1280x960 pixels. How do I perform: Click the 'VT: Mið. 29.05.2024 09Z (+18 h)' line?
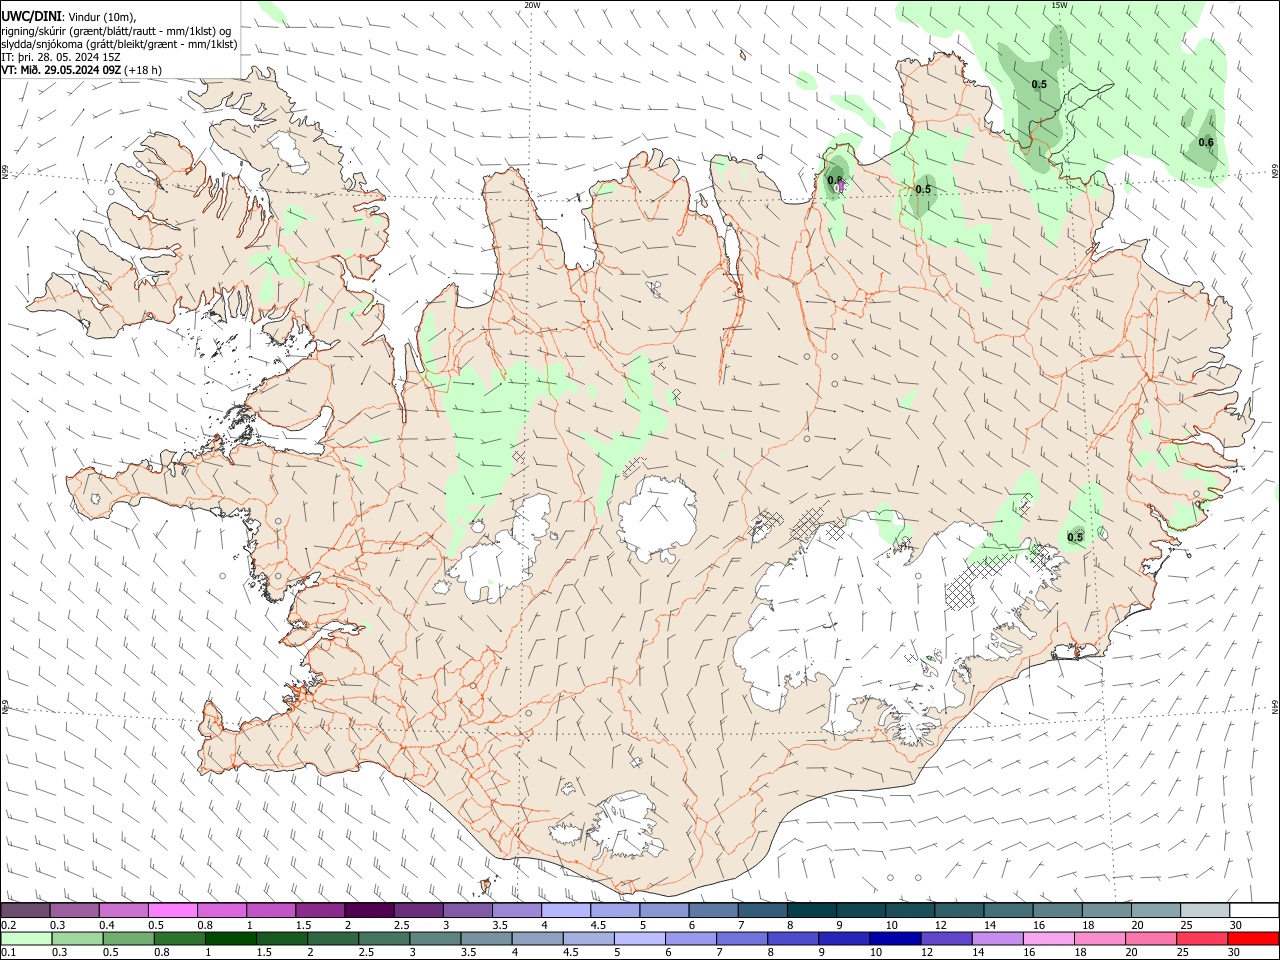click(x=81, y=70)
